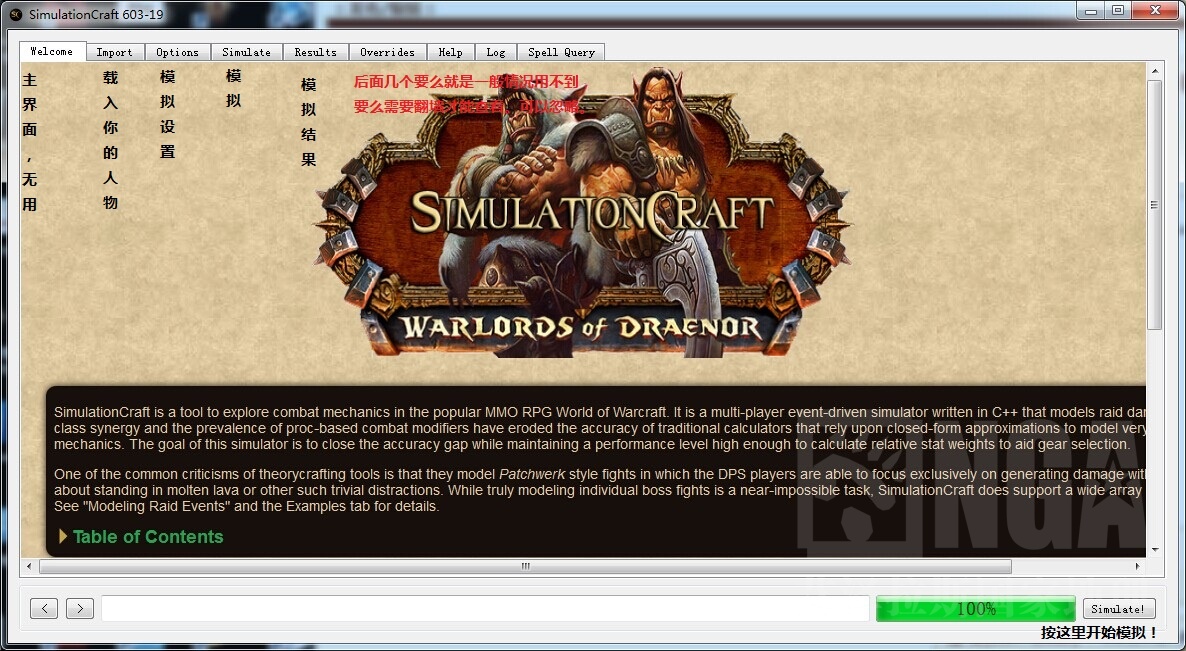Image resolution: width=1186 pixels, height=651 pixels.
Task: View the Results tab
Action: (315, 51)
